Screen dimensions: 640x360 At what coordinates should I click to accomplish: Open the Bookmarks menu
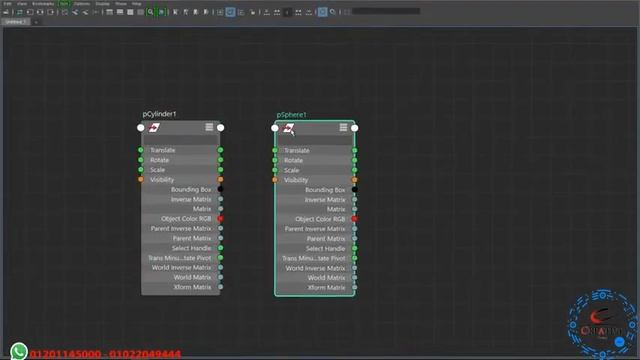click(43, 4)
